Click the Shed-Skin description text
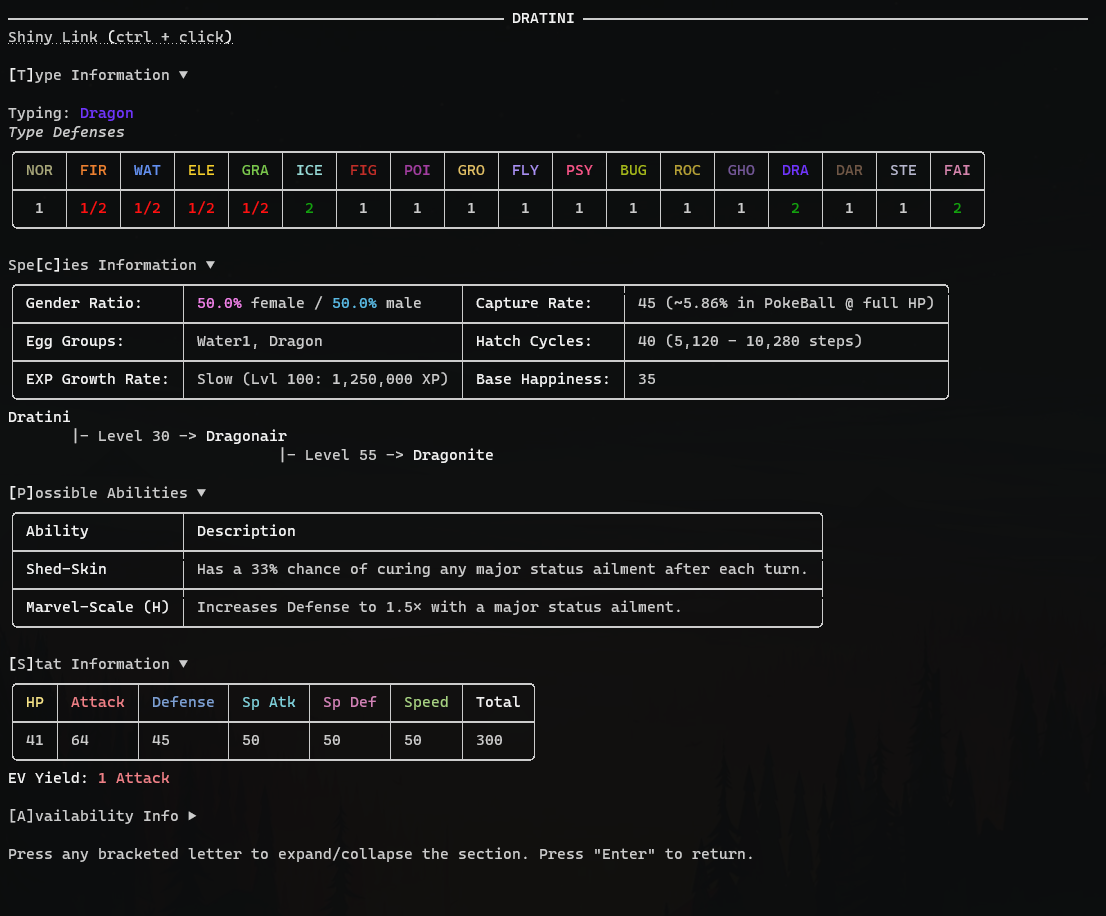 pos(502,569)
